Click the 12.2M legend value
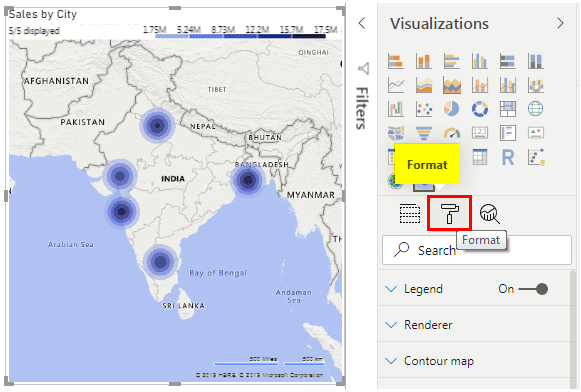Screen dimensions: 581x392 pos(257,29)
